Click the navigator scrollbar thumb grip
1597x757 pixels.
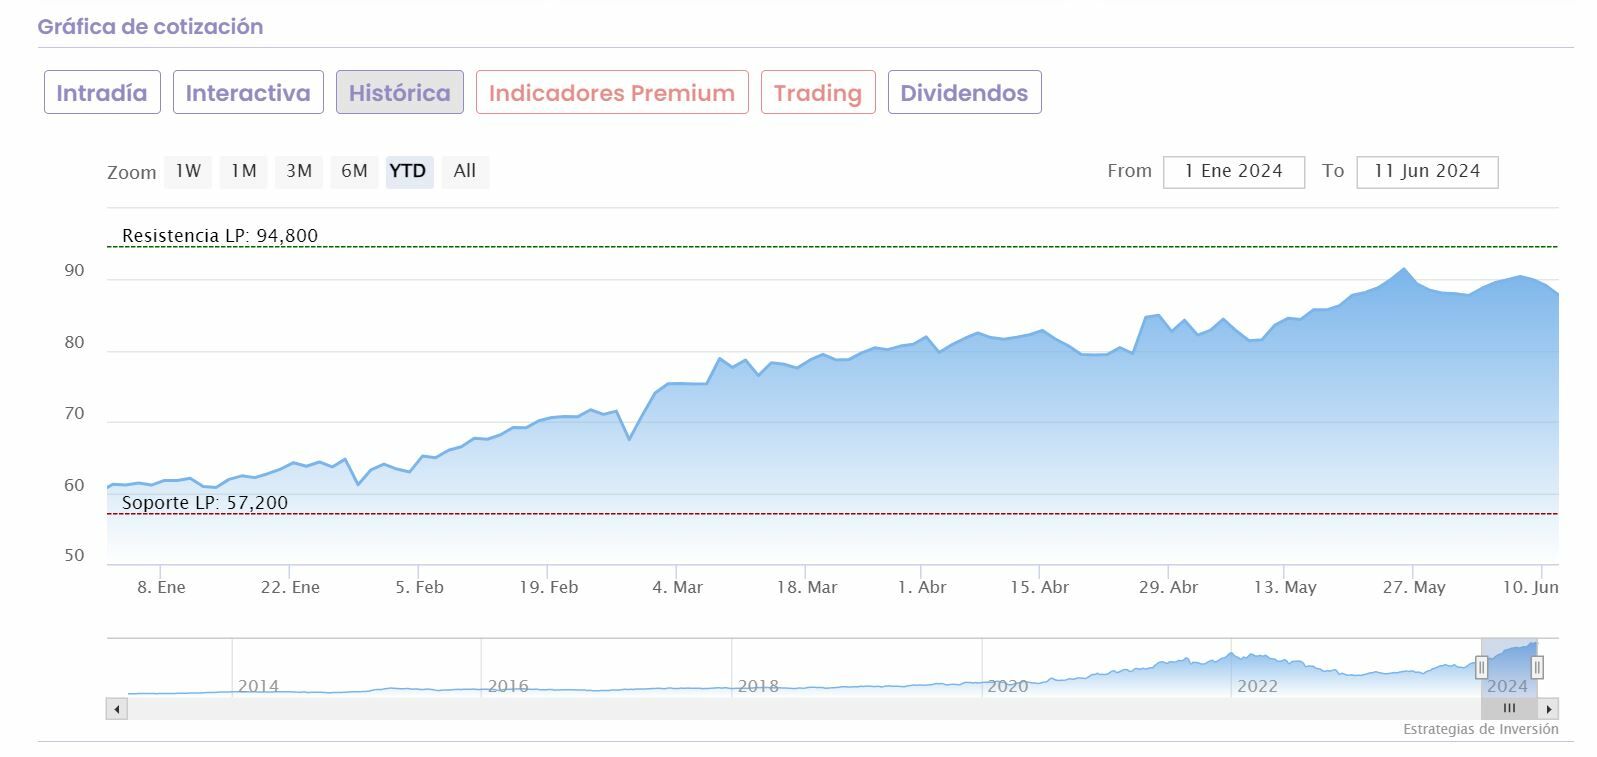click(x=1509, y=709)
